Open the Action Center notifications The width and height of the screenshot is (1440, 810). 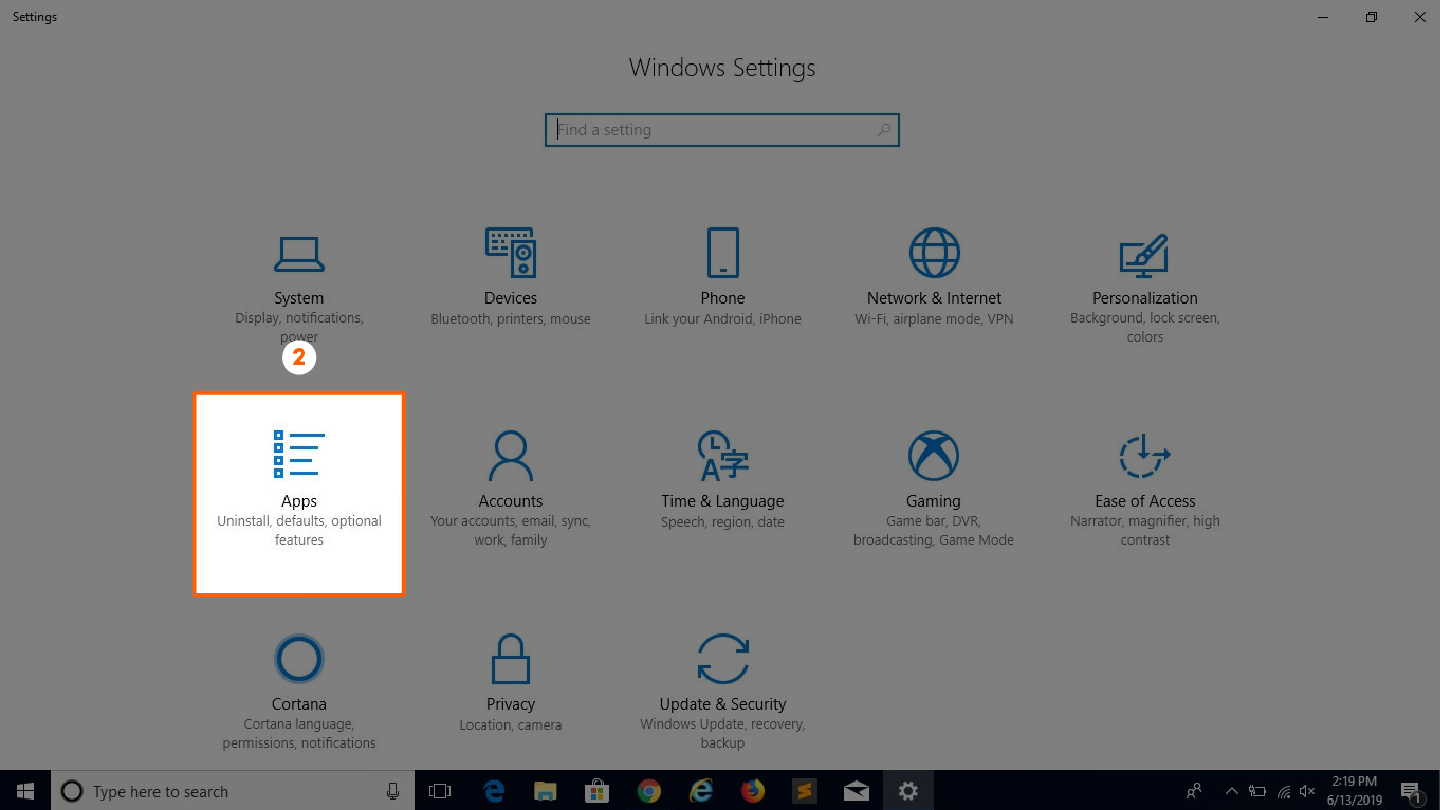[1411, 791]
